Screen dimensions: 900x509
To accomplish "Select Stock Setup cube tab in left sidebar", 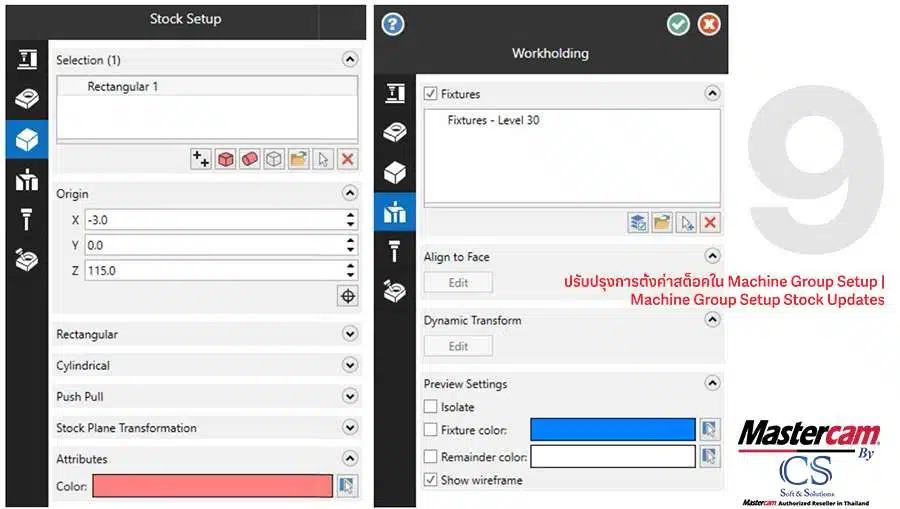I will point(27,139).
